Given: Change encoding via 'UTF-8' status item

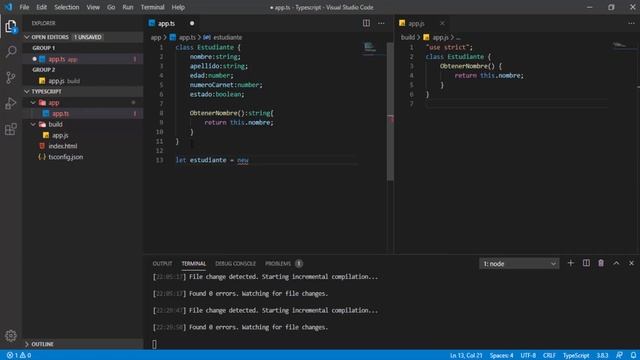Looking at the screenshot, I should tap(528, 356).
